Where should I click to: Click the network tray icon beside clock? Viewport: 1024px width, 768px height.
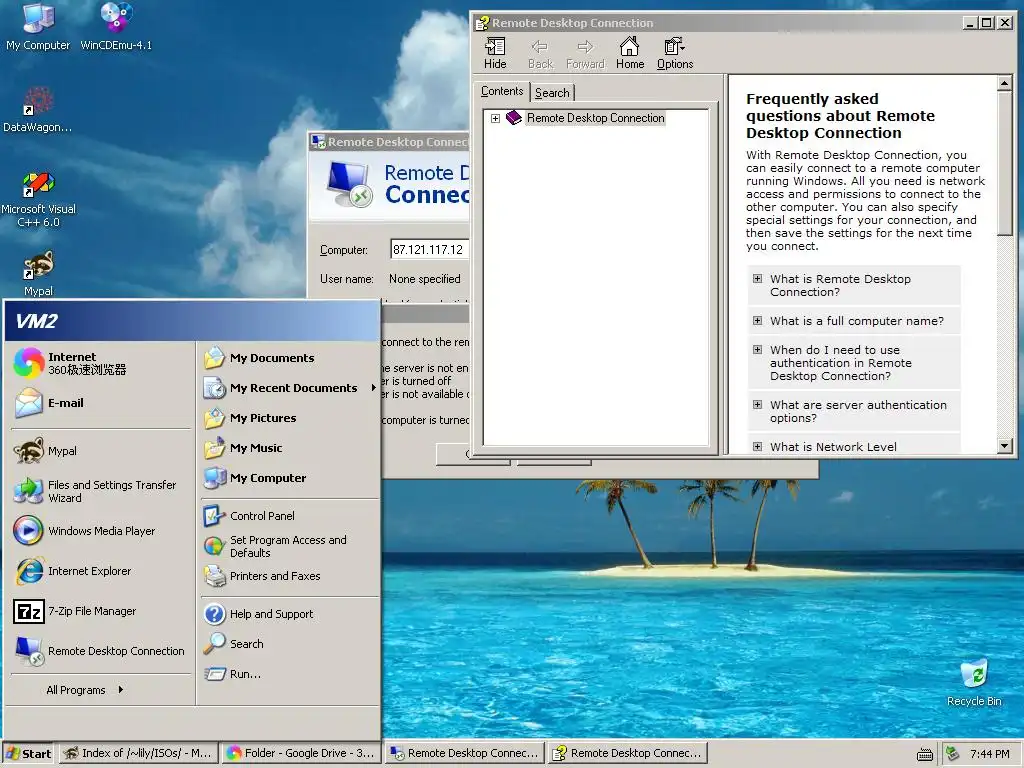[952, 754]
